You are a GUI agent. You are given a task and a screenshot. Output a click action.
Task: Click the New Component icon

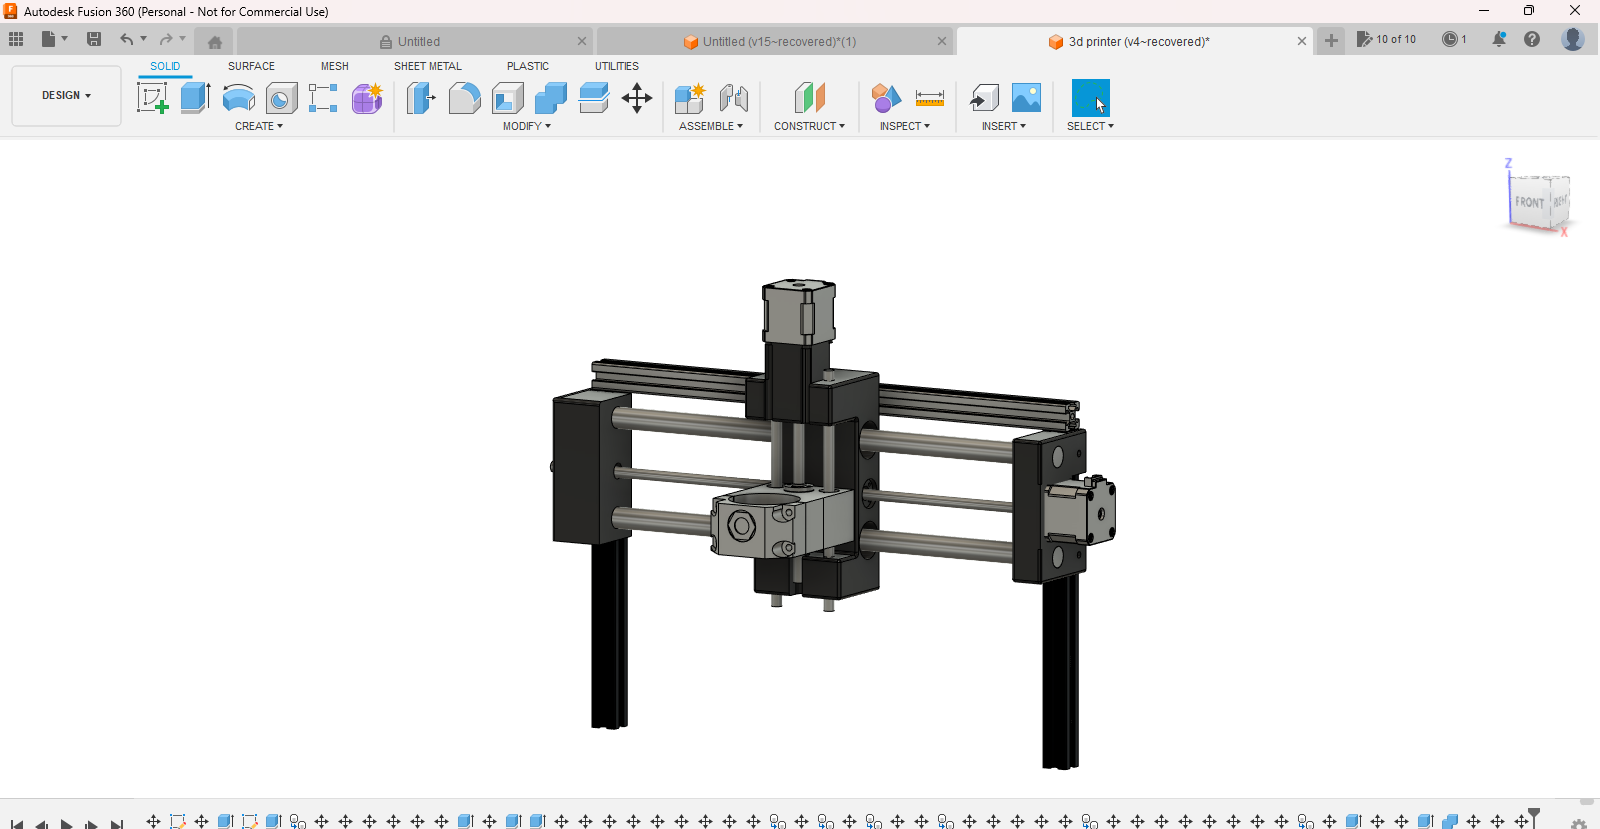coord(690,98)
